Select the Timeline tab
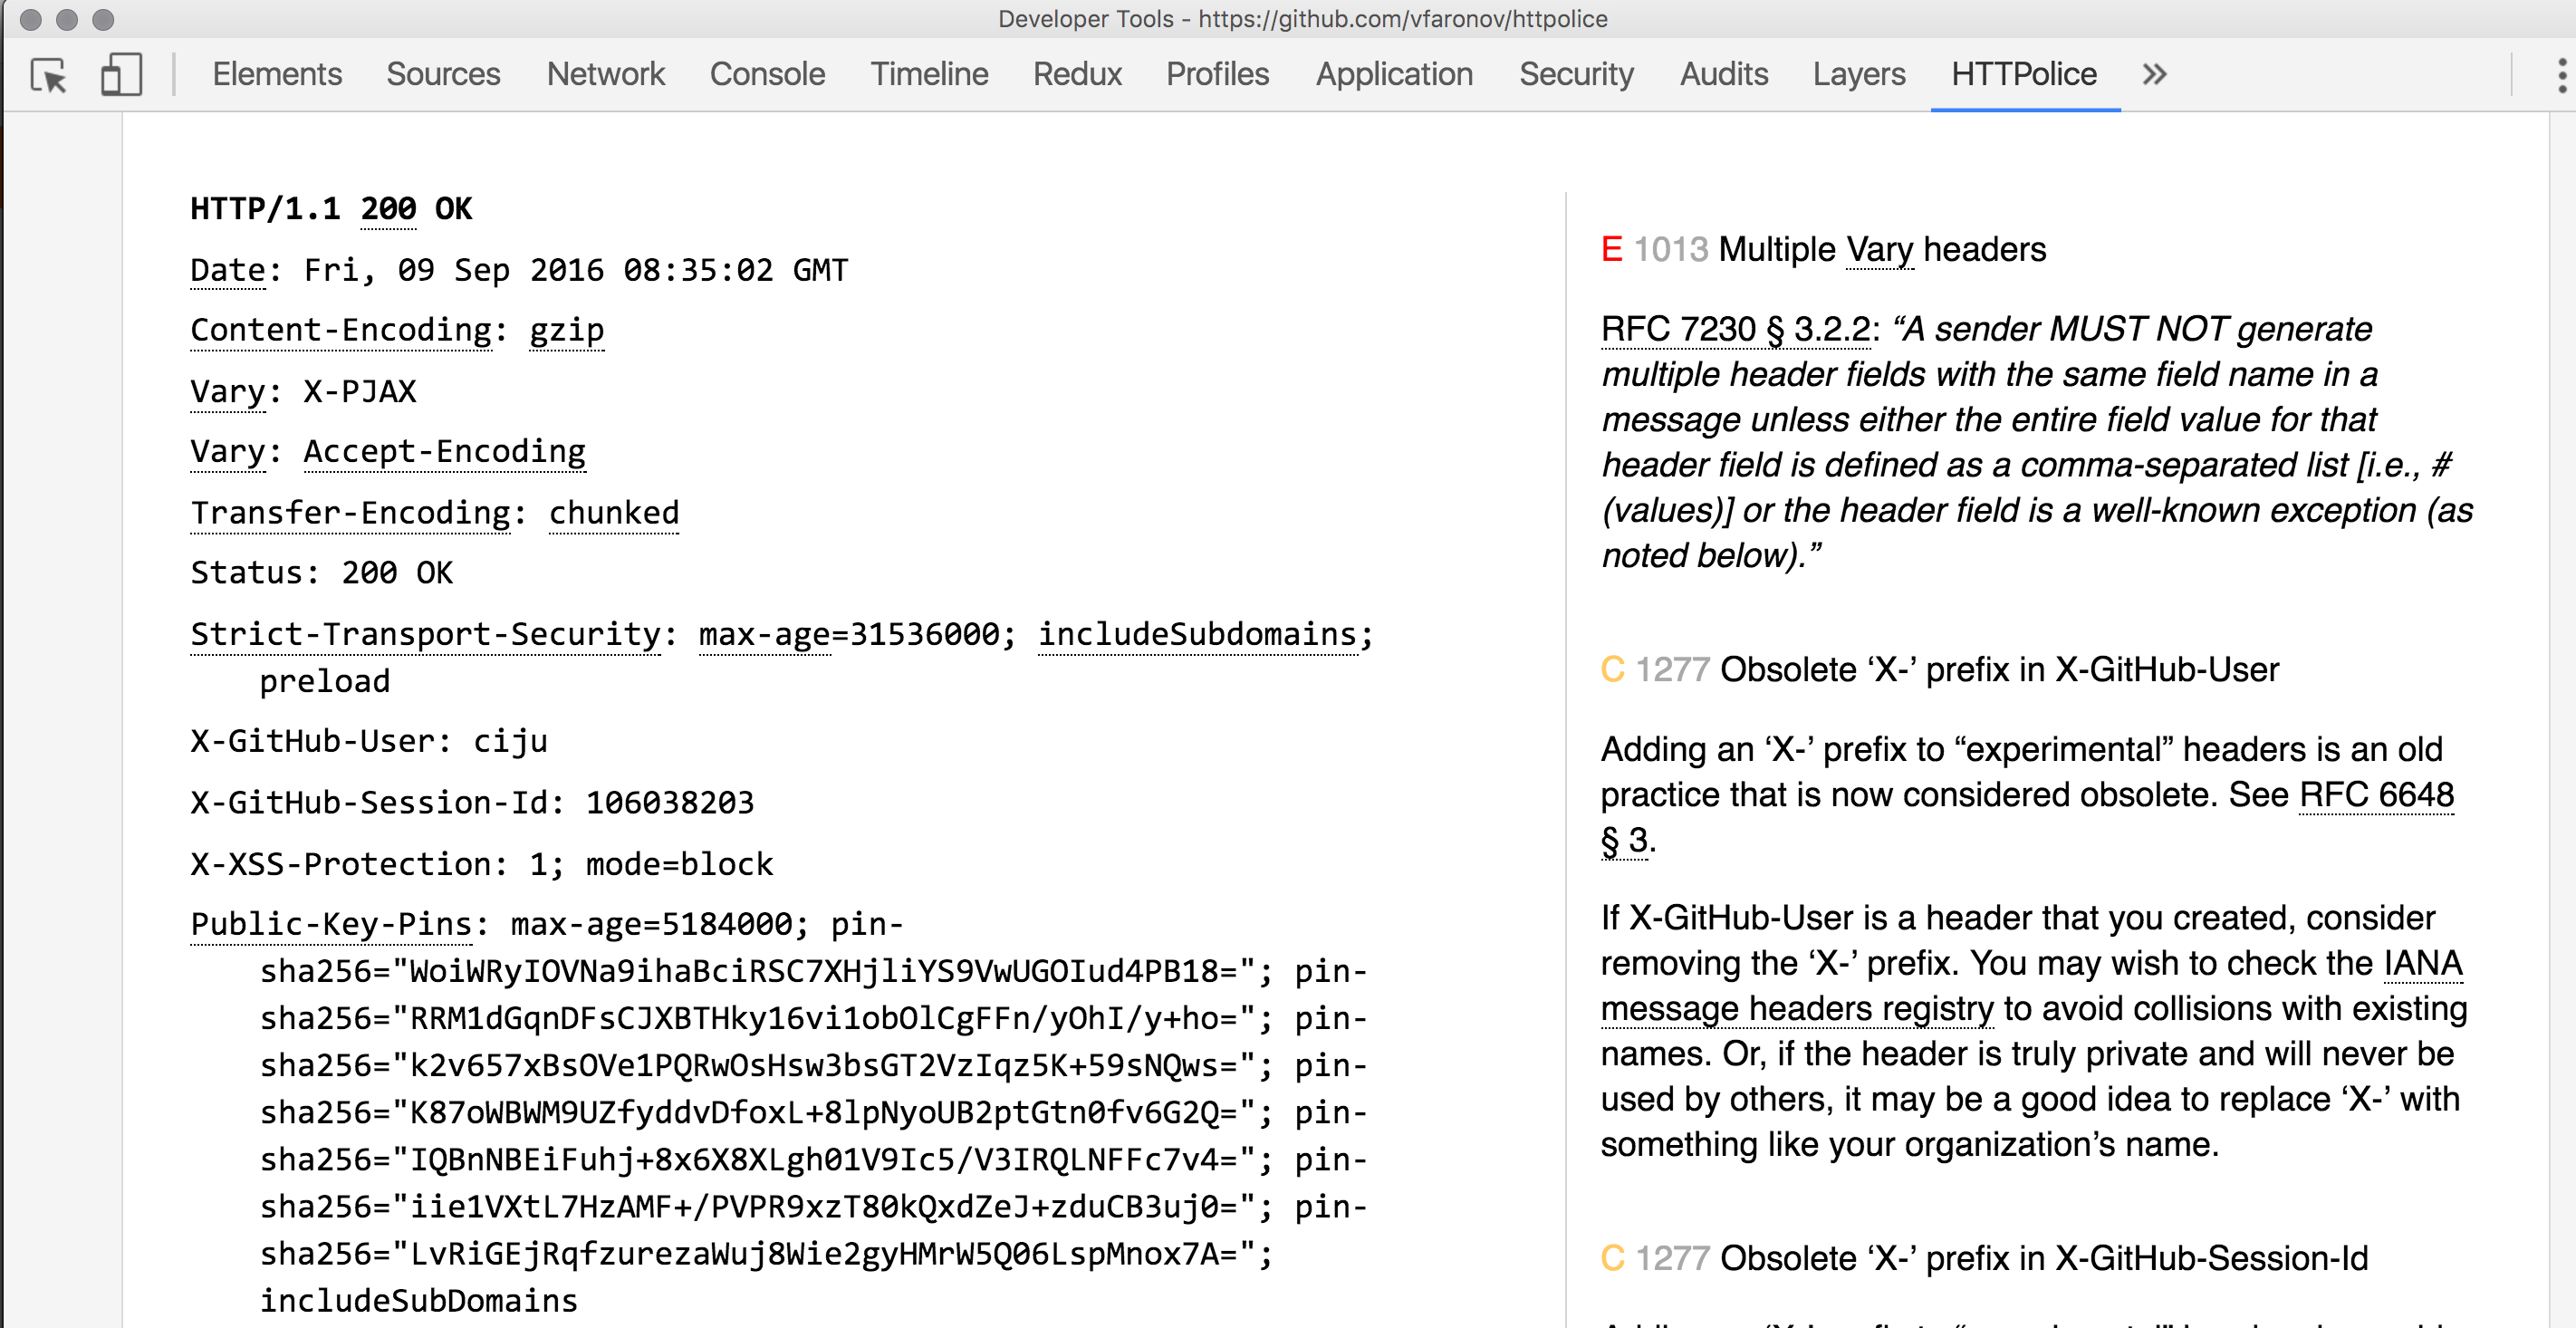 pyautogui.click(x=929, y=74)
